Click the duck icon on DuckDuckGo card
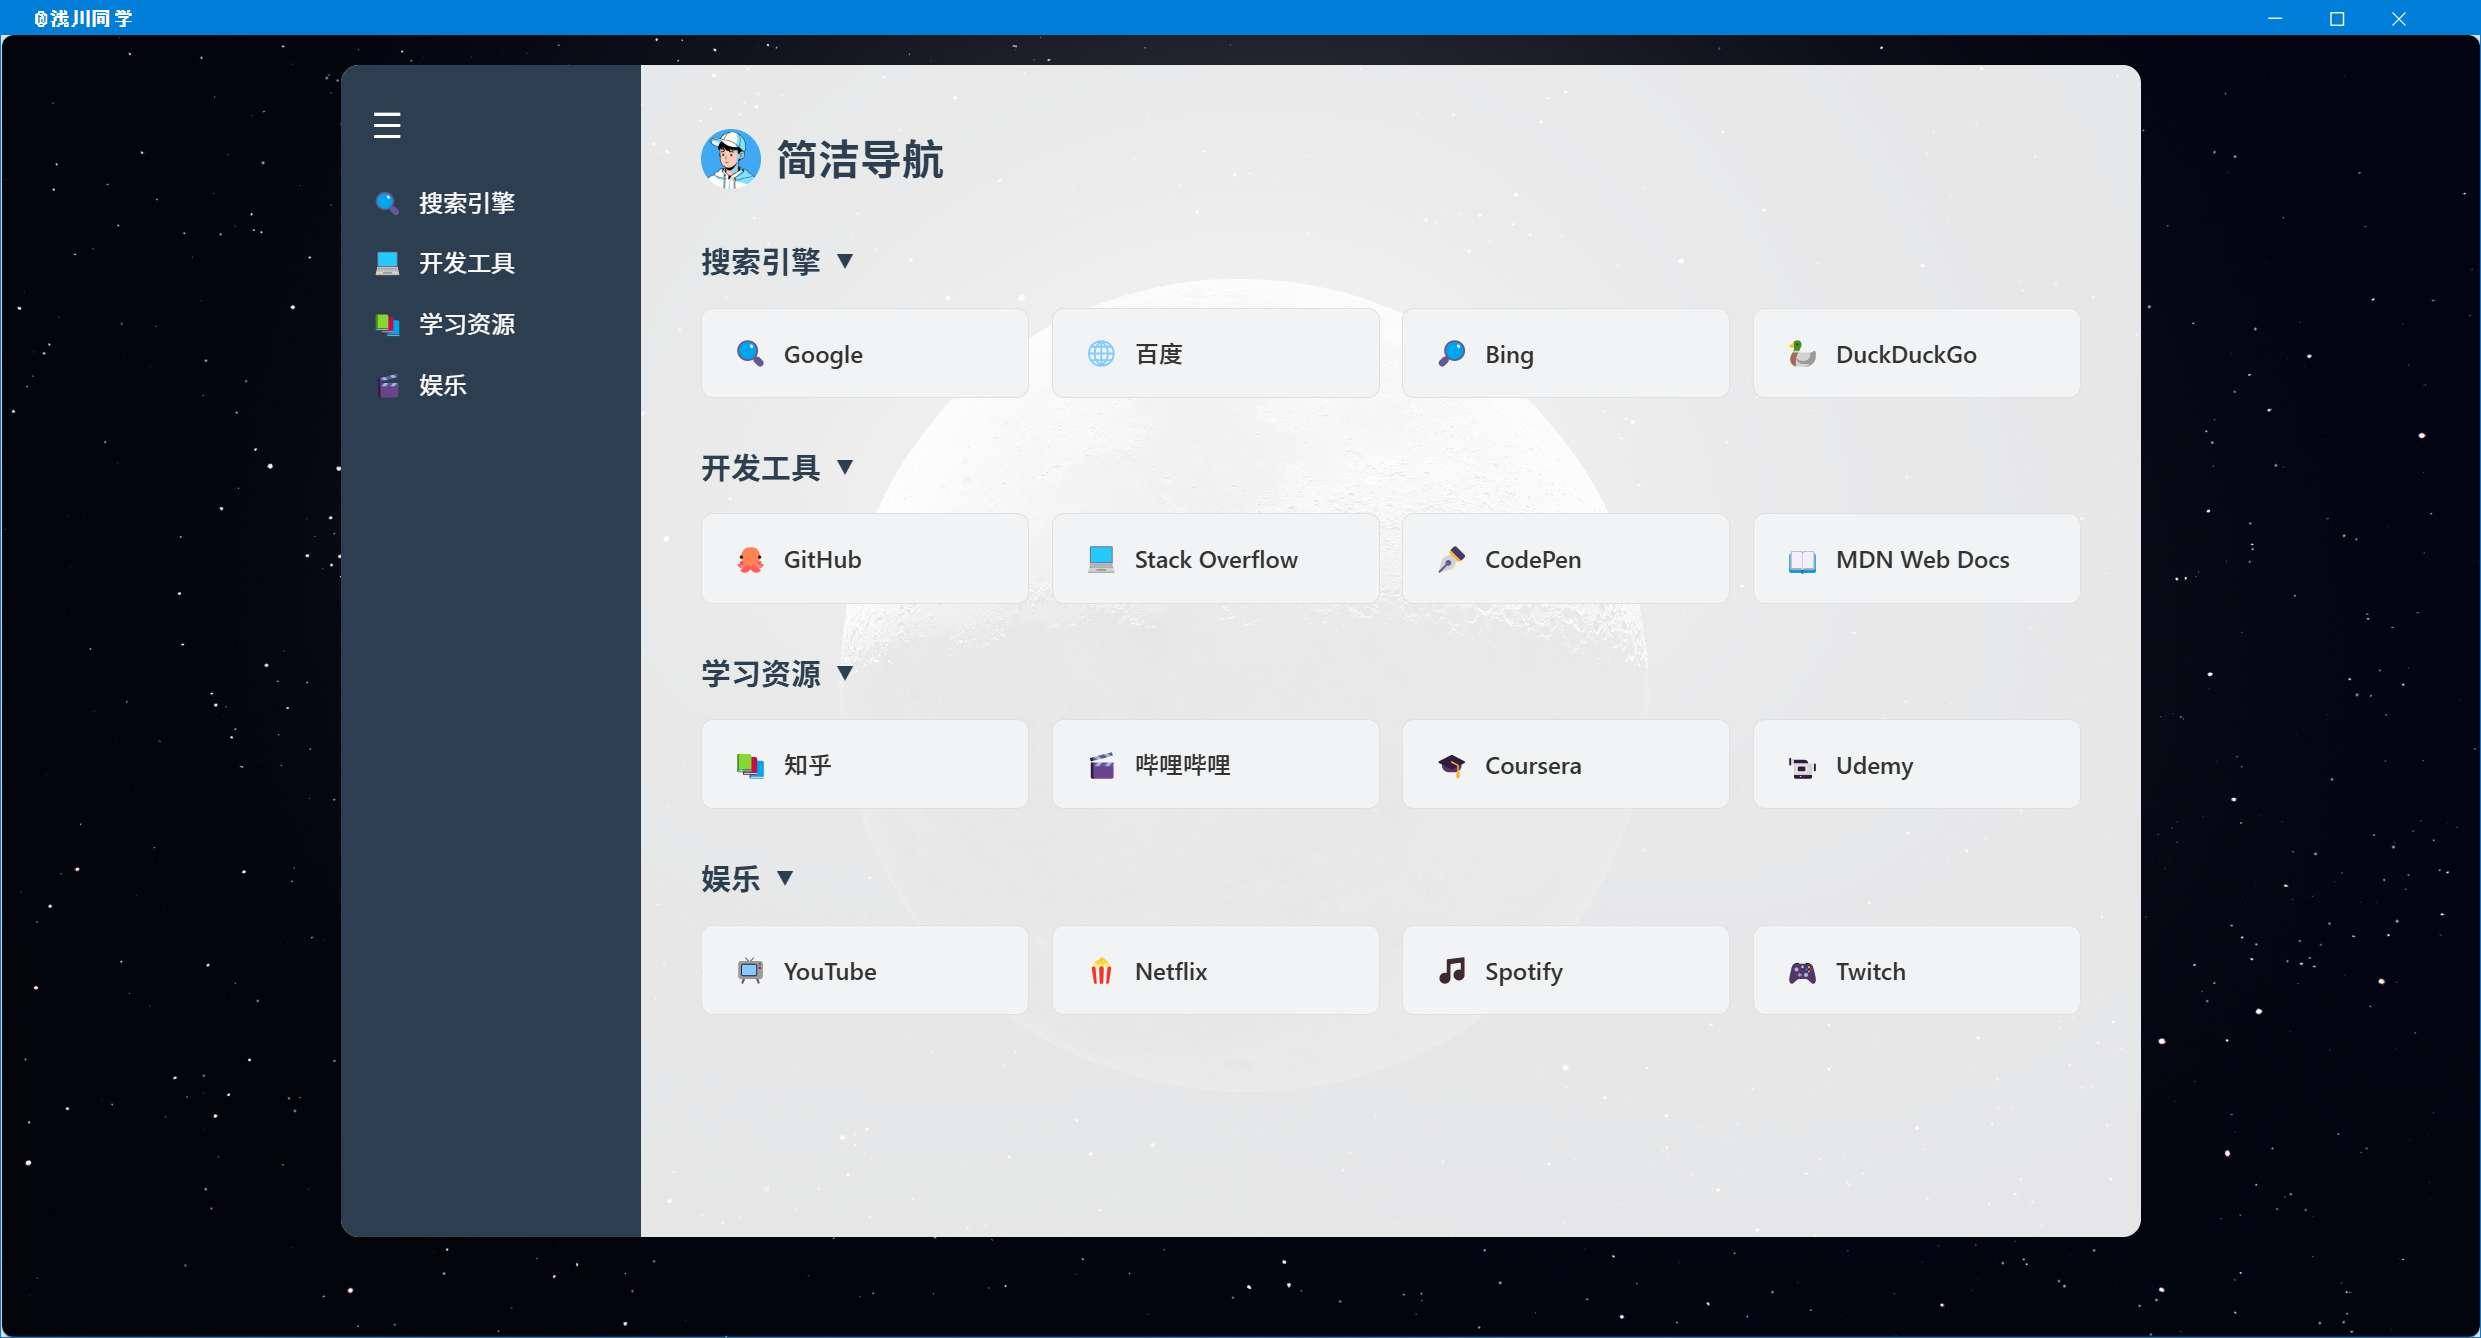This screenshot has width=2481, height=1338. (x=1802, y=353)
